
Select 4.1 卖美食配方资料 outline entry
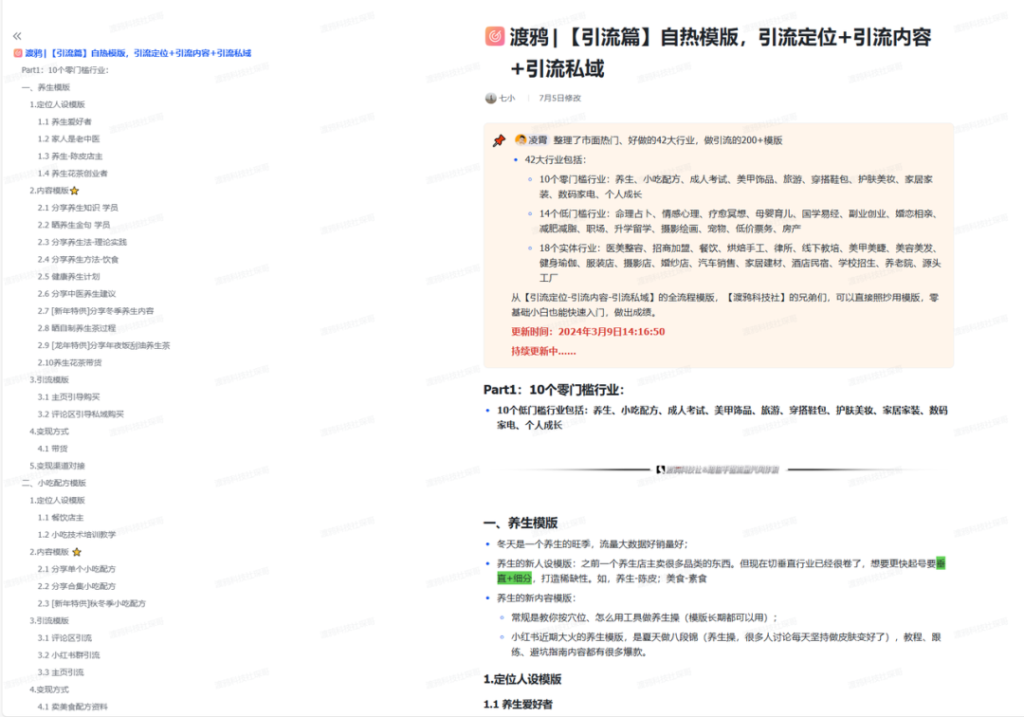[x=72, y=705]
